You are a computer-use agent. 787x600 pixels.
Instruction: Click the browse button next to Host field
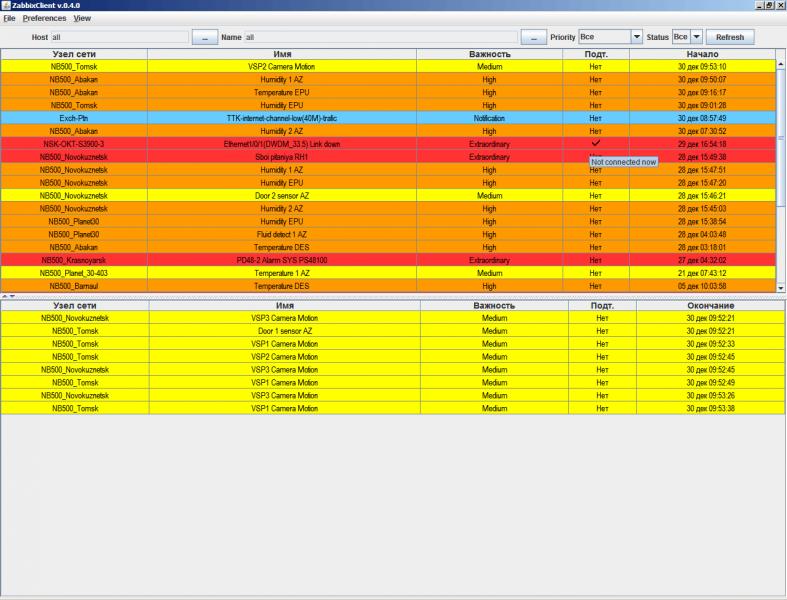tap(205, 37)
